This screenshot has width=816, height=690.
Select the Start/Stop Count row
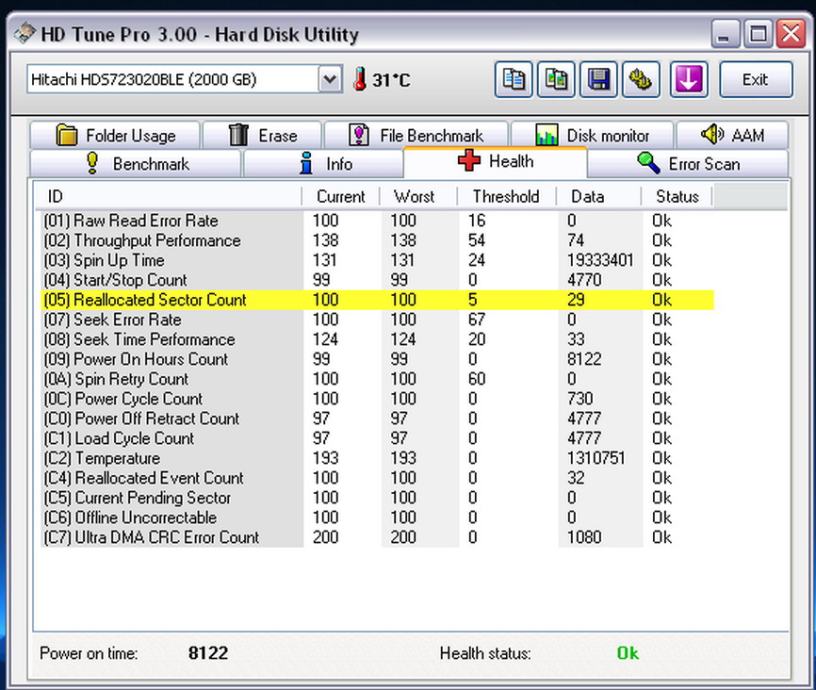point(377,280)
